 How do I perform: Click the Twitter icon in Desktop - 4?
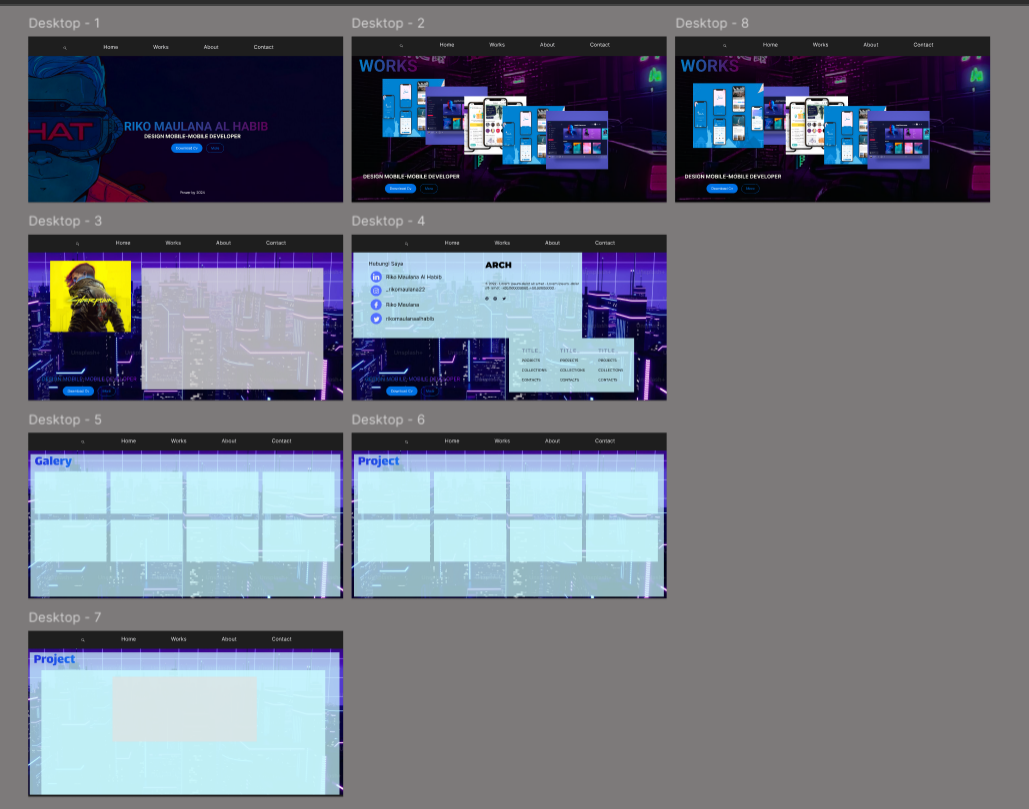[376, 318]
